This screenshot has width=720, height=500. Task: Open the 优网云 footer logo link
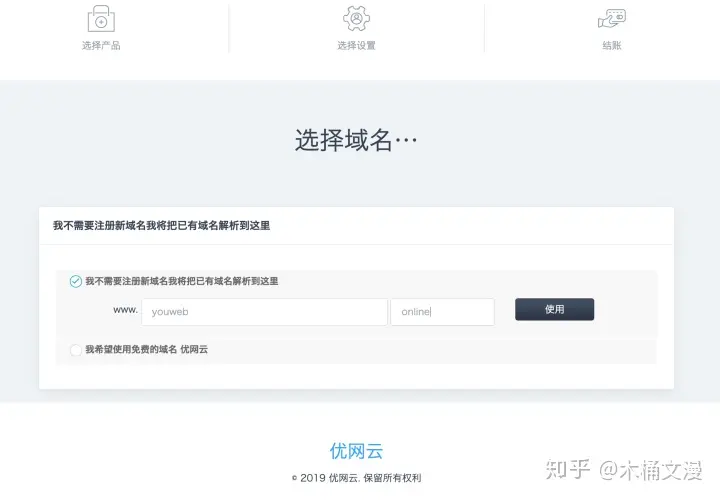coord(356,451)
